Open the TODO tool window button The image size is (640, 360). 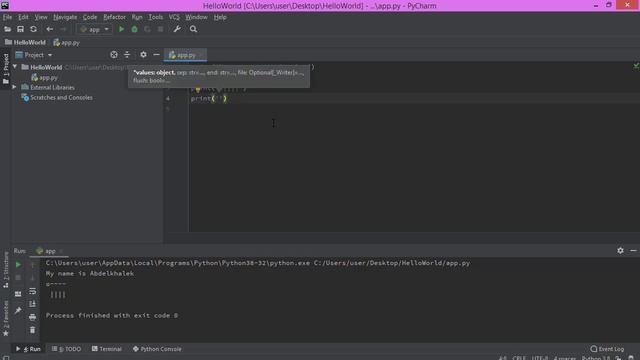point(67,349)
